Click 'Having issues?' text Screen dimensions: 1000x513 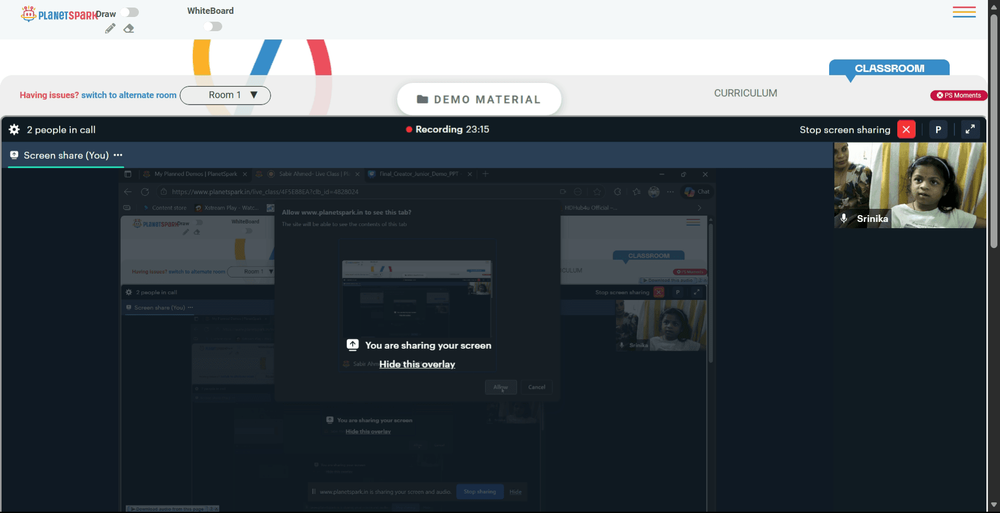click(49, 95)
